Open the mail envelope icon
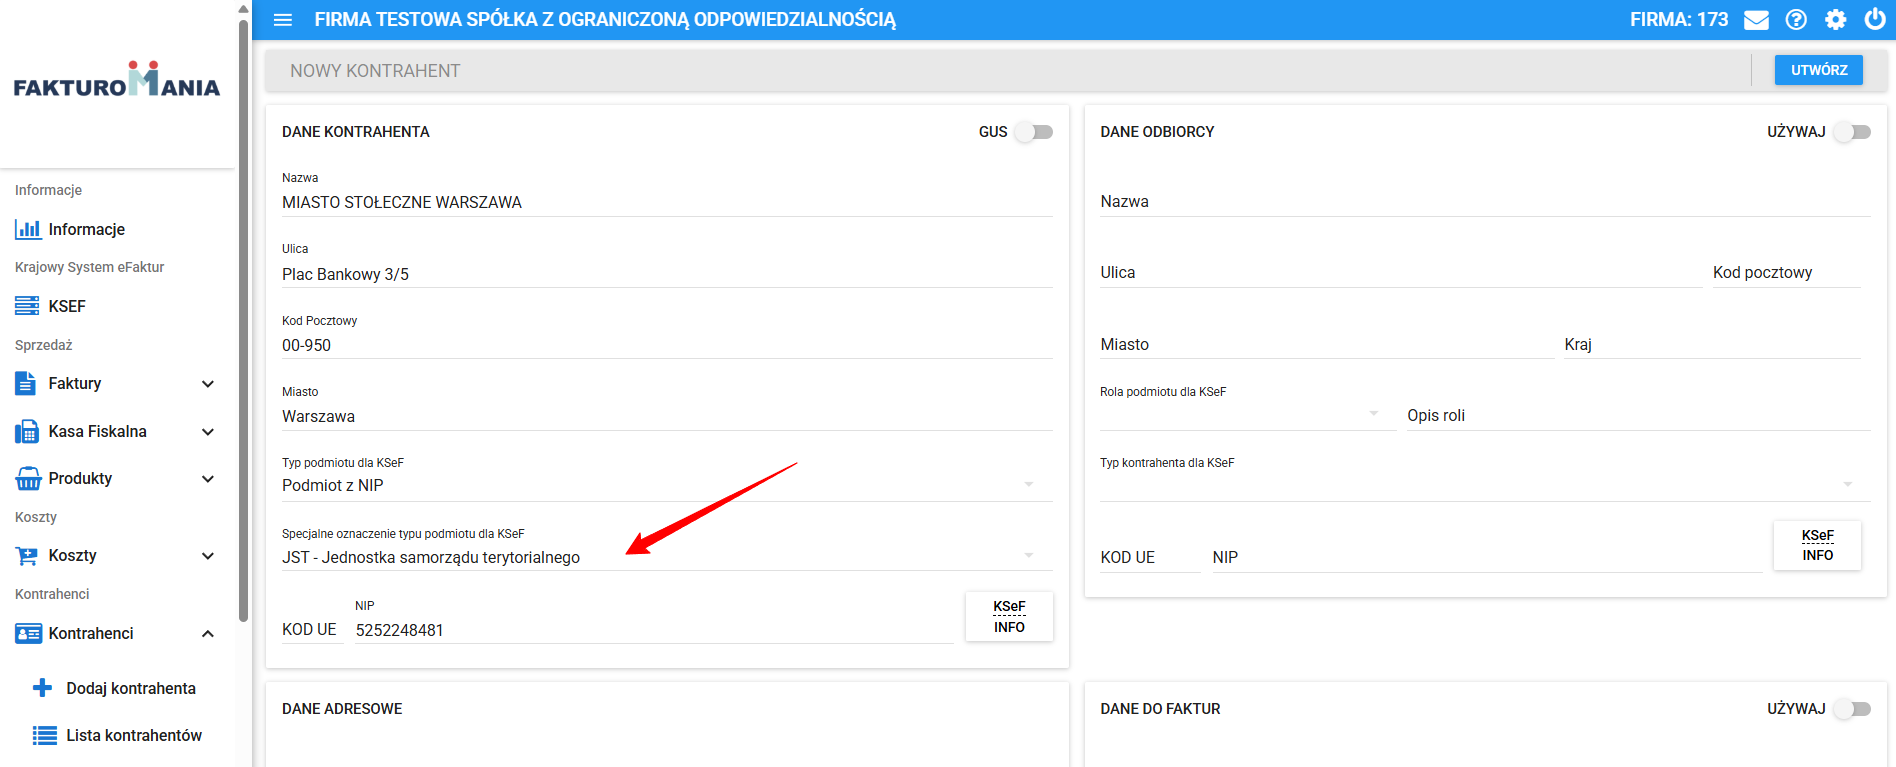Viewport: 1896px width, 767px height. coord(1756,20)
